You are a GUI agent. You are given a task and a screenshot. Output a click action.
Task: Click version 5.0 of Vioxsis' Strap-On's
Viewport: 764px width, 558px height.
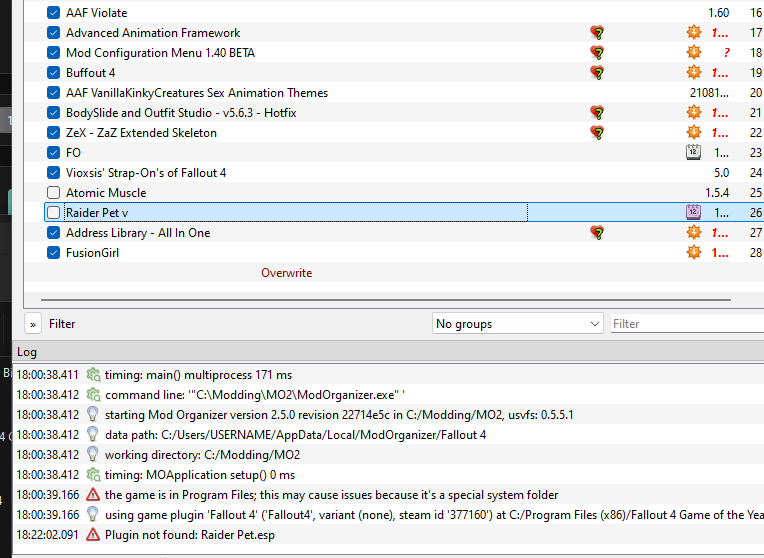coord(722,173)
